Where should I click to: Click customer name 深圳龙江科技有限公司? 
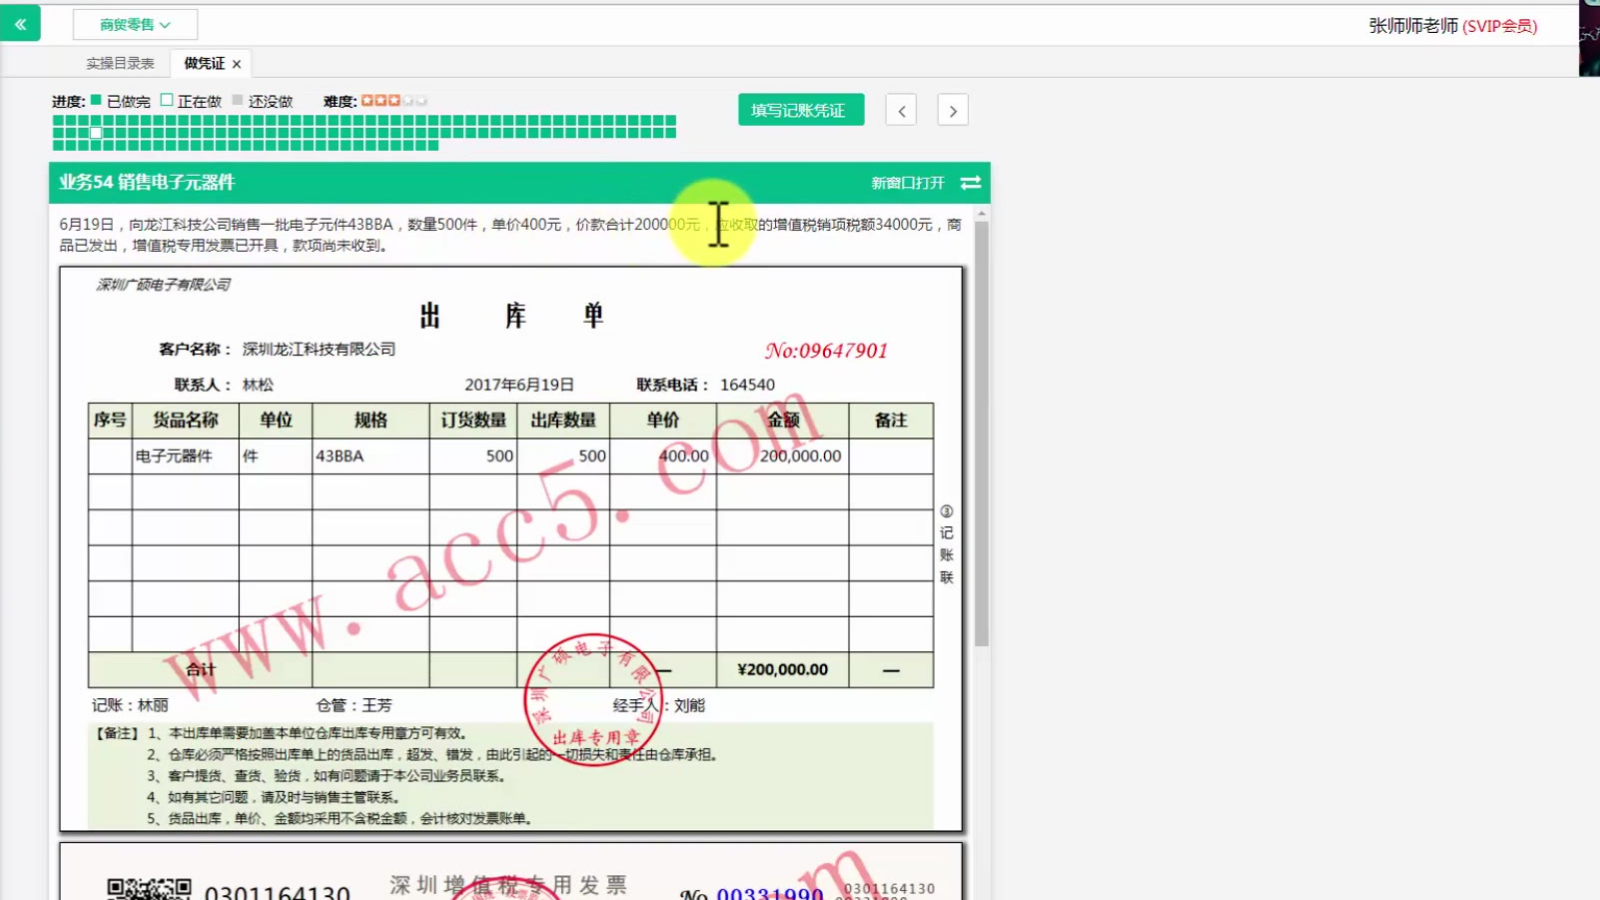pyautogui.click(x=319, y=349)
